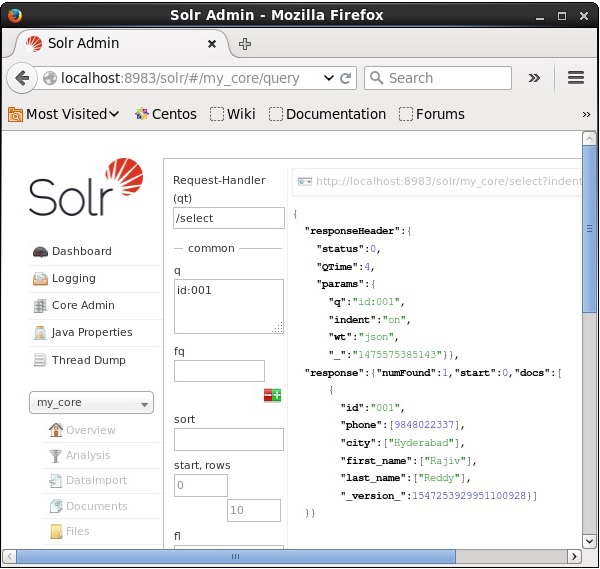Open the my_core core selector dropdown
Image resolution: width=600 pixels, height=569 pixels.
click(x=91, y=403)
